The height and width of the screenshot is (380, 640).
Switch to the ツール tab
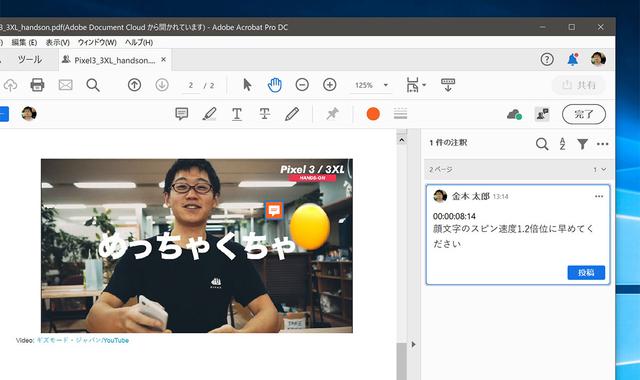click(x=29, y=60)
